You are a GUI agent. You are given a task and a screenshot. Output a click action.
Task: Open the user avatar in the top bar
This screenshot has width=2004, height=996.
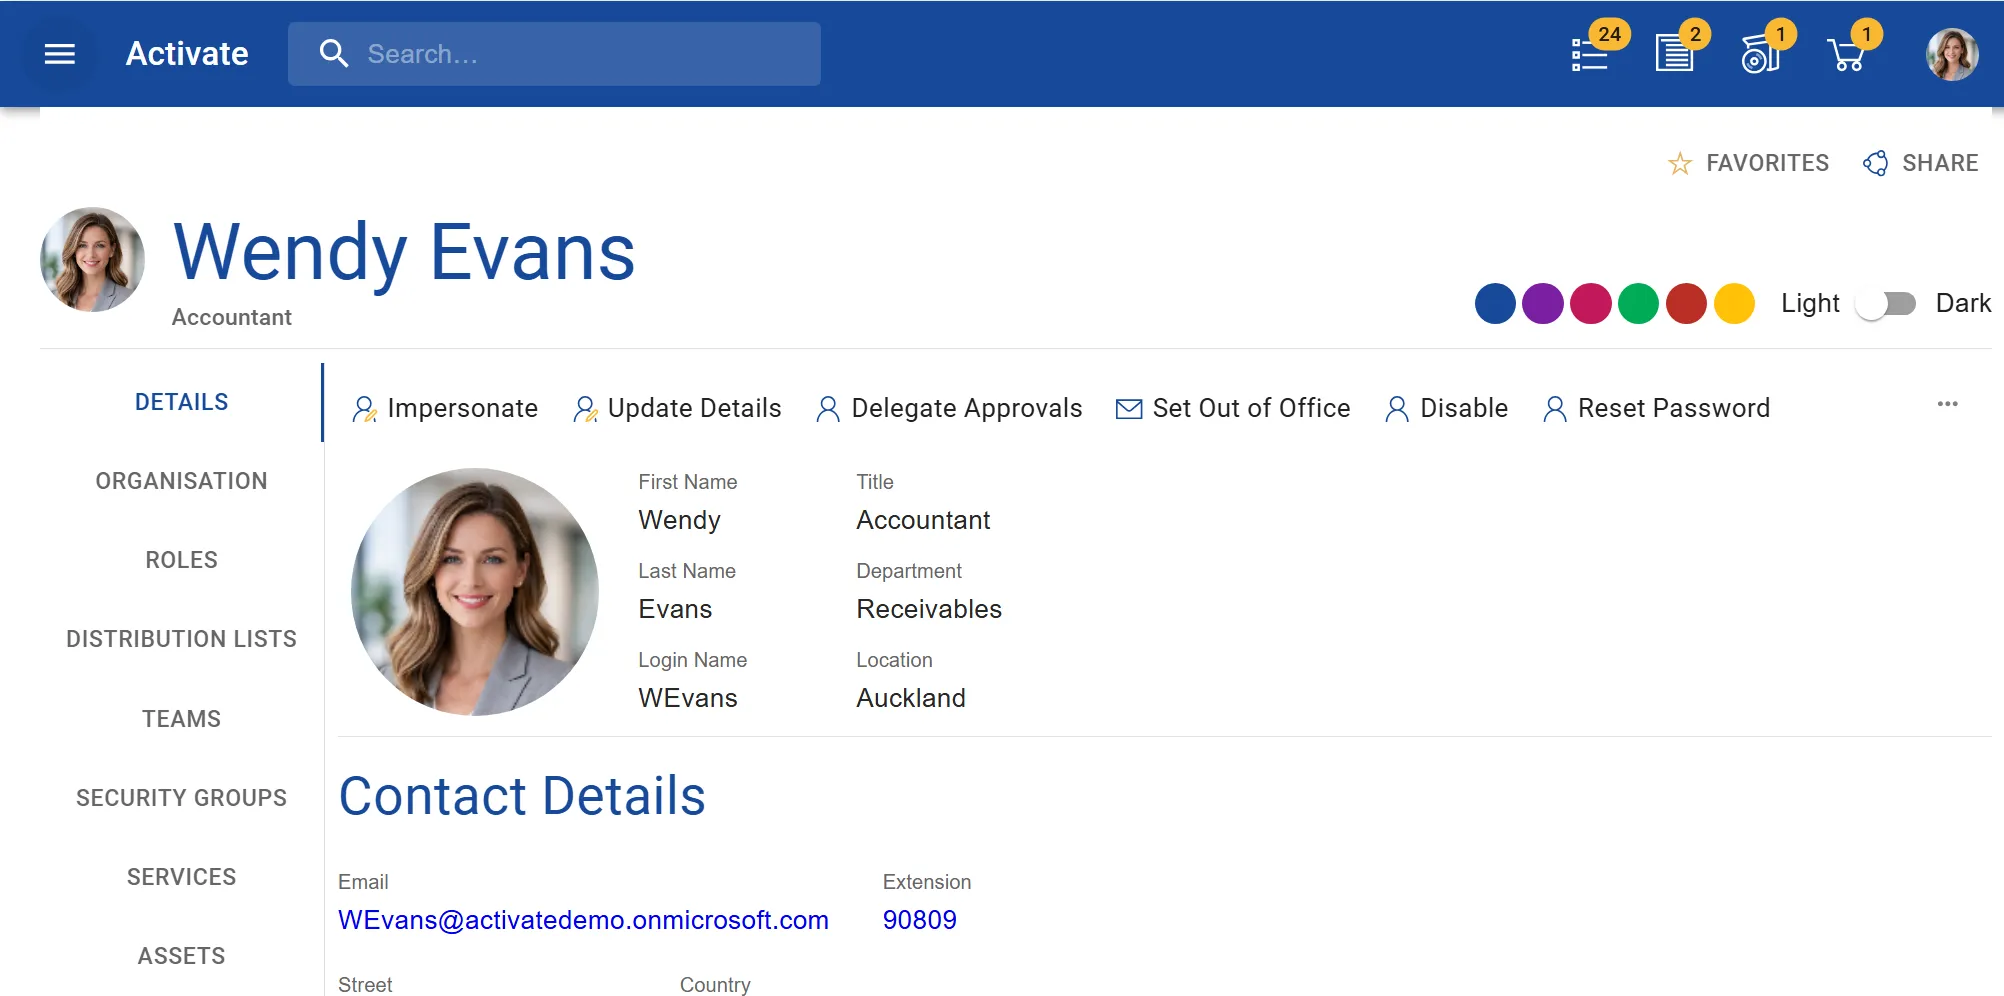[x=1952, y=54]
